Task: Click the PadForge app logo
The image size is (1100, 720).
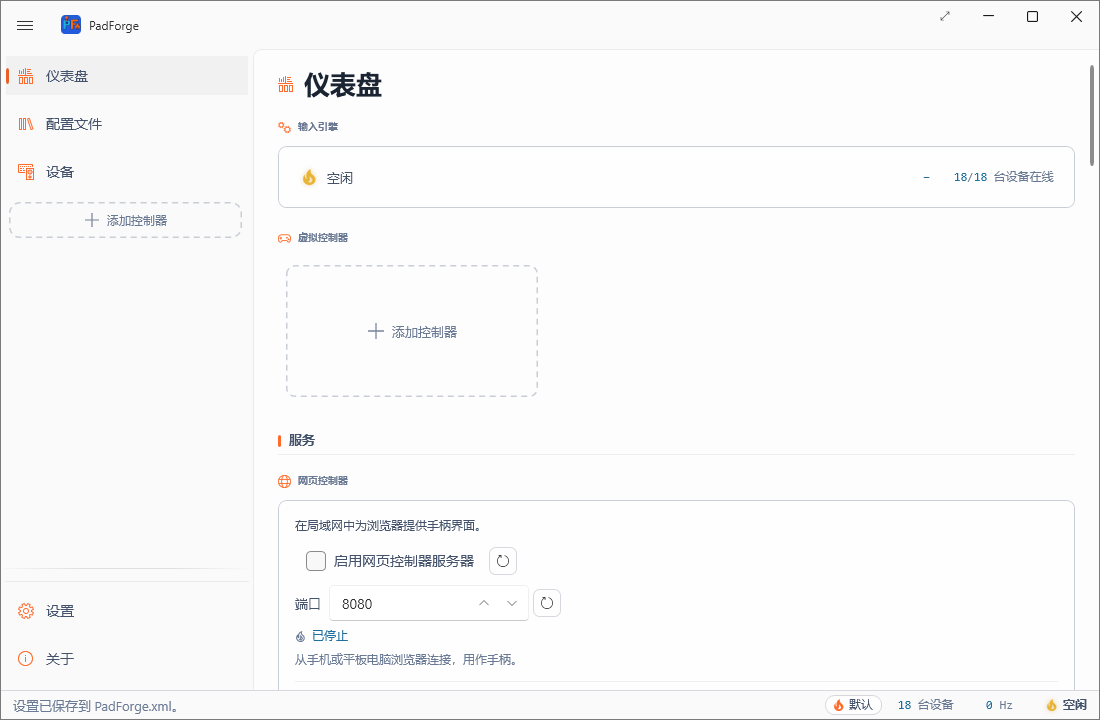Action: coord(71,25)
